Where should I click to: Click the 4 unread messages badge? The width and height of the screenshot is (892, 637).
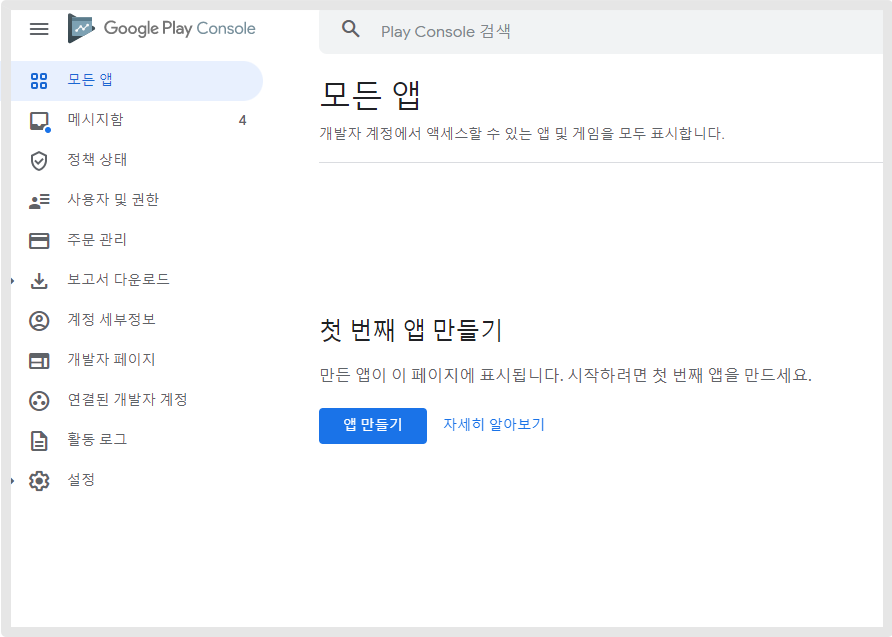pos(242,120)
